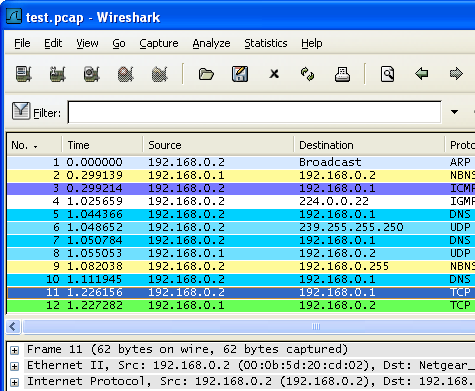Image resolution: width=475 pixels, height=391 pixels.
Task: Click the find packet magnifier icon
Action: point(387,74)
